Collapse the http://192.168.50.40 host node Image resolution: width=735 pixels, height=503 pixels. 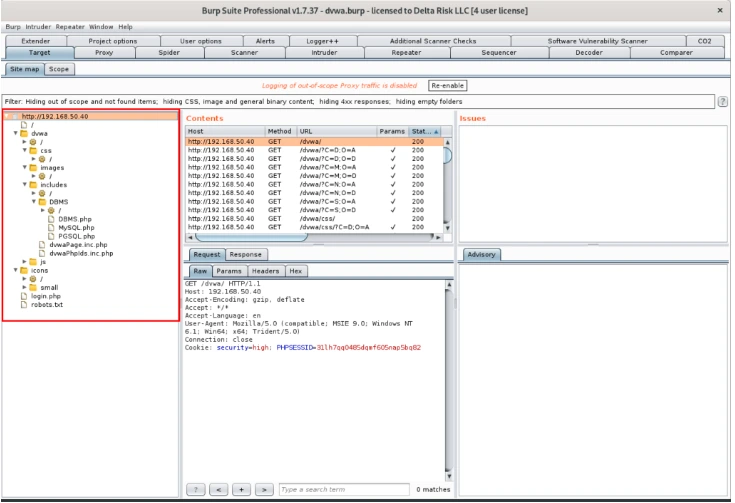coord(7,116)
